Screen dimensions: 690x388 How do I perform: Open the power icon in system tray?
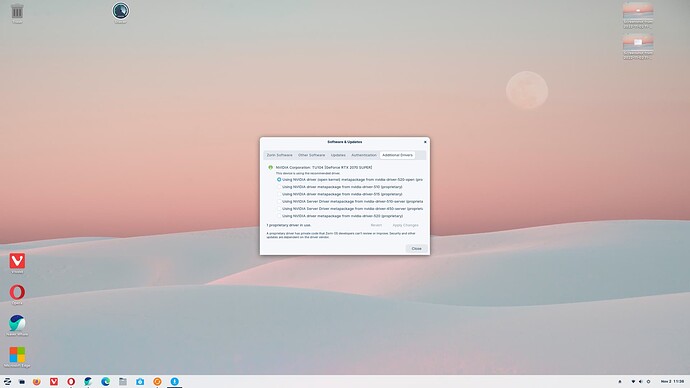[x=648, y=381]
